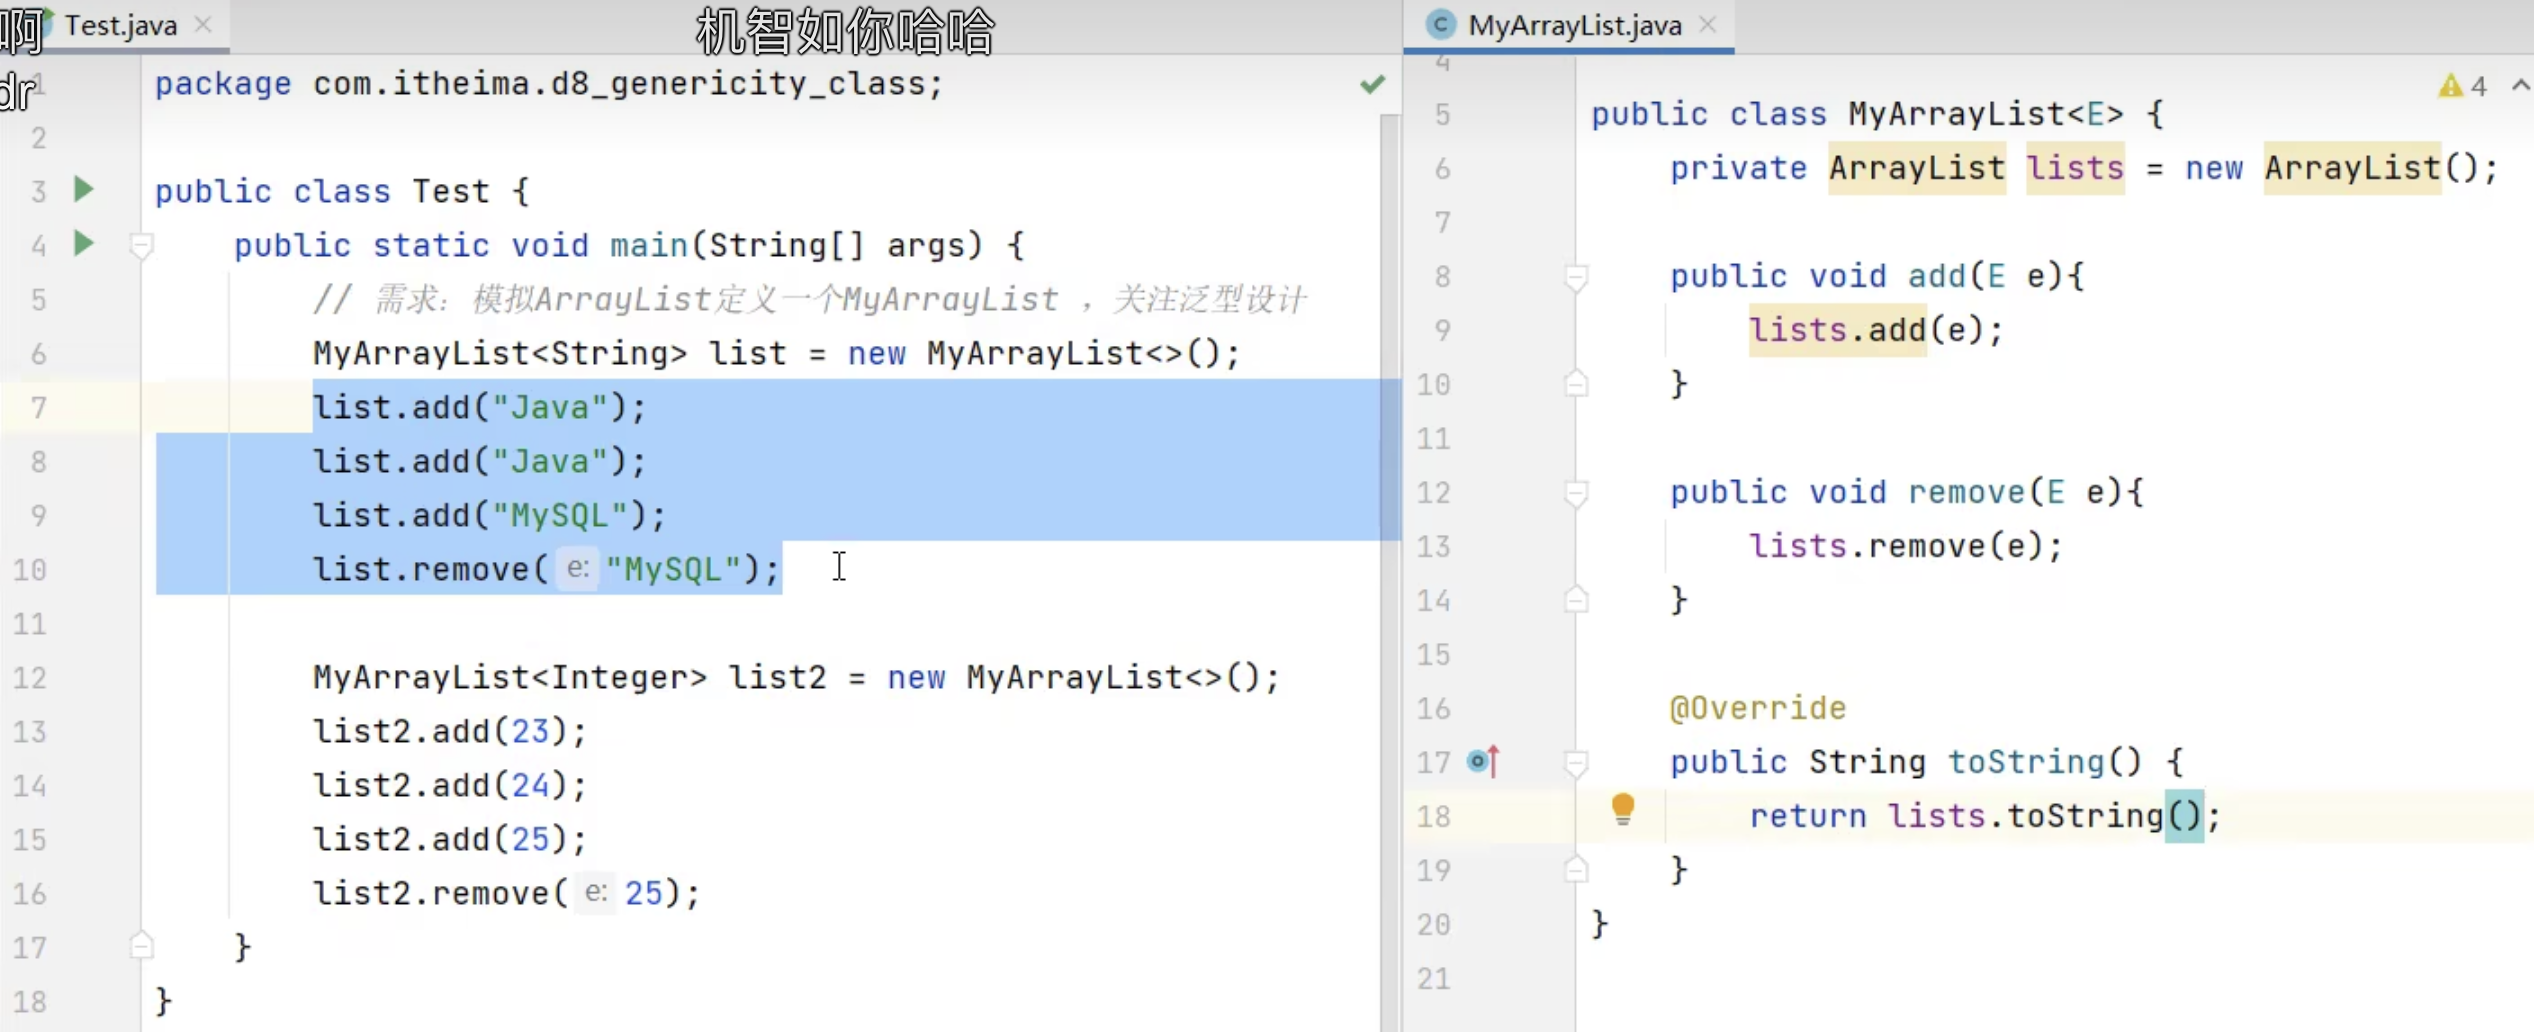
Task: Click the e: parameter hint in list2.remove
Action: (596, 892)
